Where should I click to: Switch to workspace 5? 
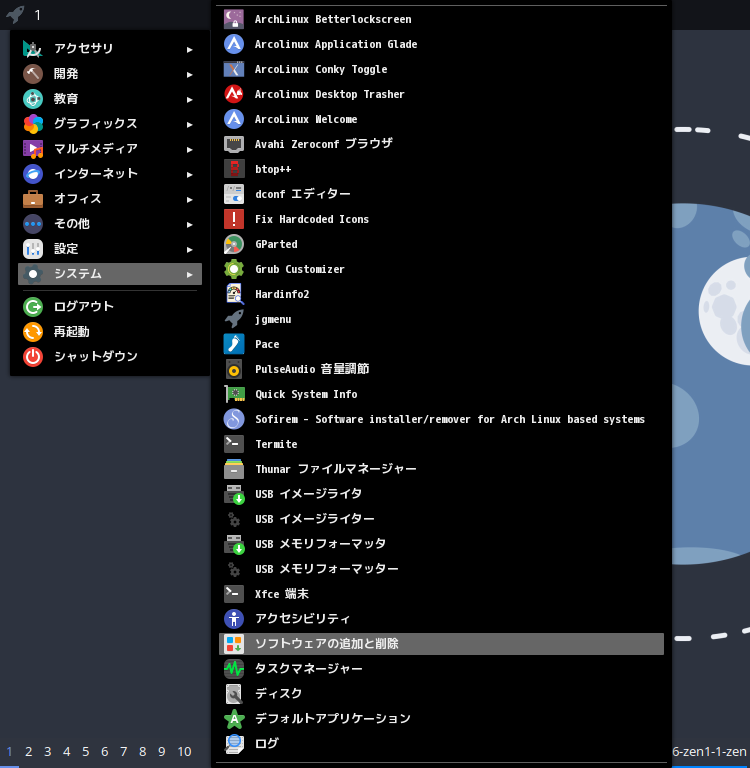86,752
